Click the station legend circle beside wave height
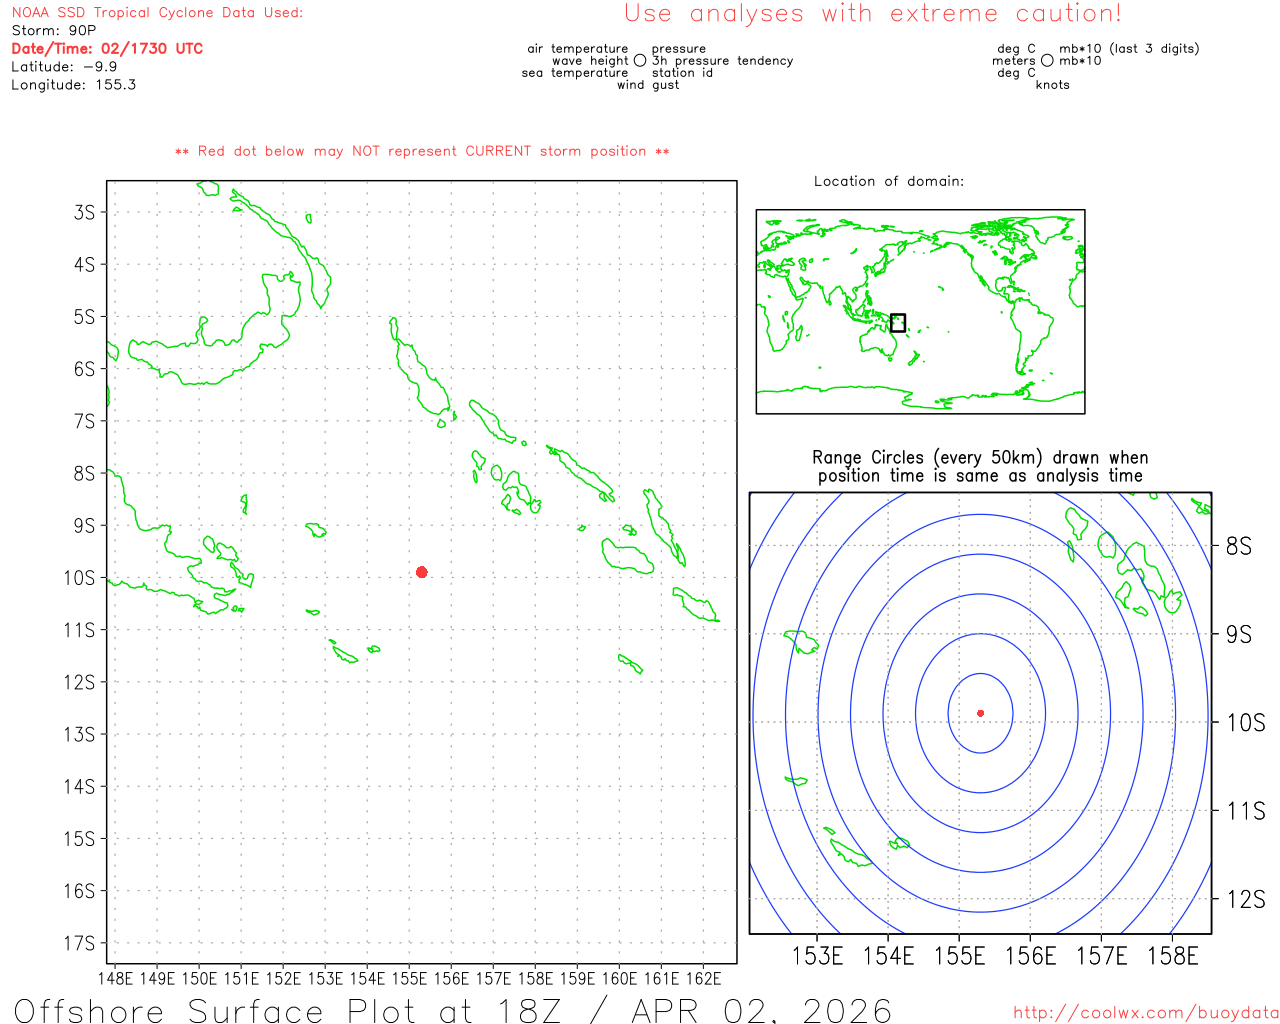 coord(640,61)
